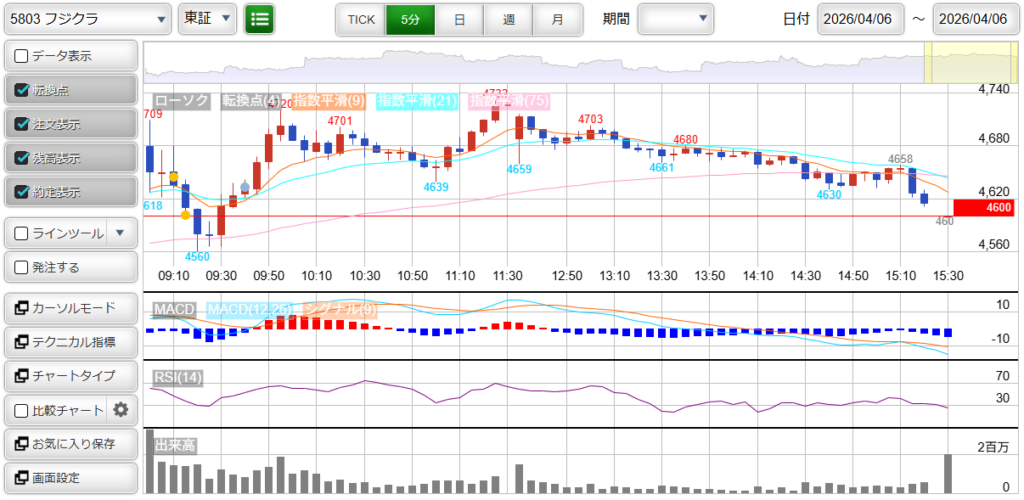This screenshot has width=1024, height=500.
Task: Toggle the 注文表示 checkbox off
Action: [x=22, y=124]
